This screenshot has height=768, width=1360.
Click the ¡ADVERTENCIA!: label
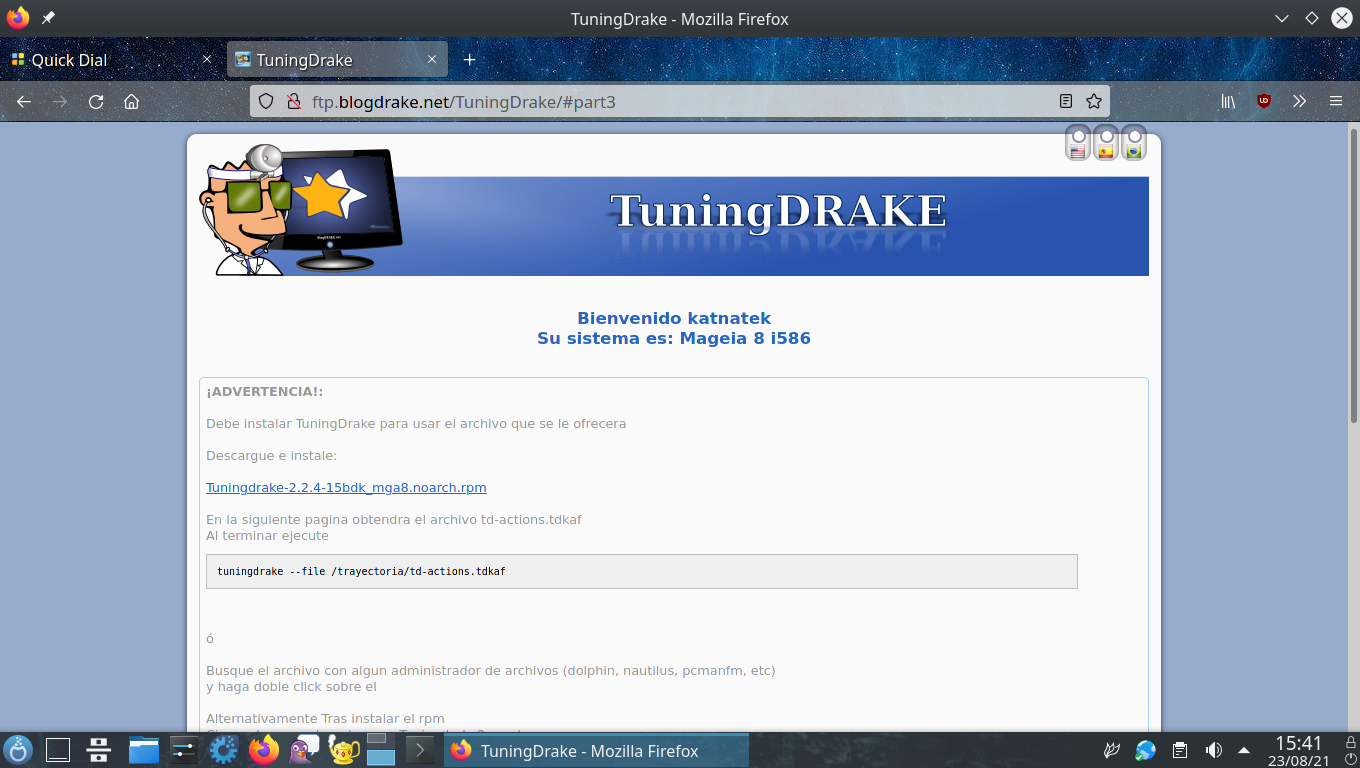tap(265, 392)
